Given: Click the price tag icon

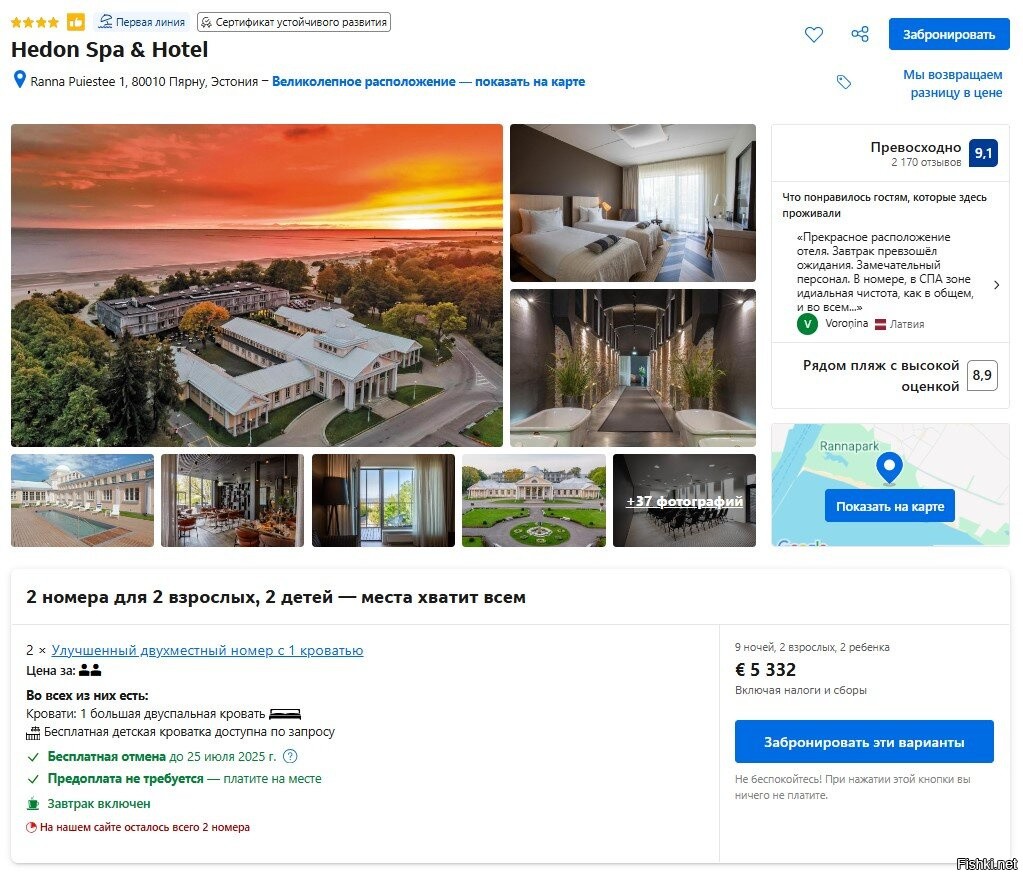Looking at the screenshot, I should (x=844, y=82).
